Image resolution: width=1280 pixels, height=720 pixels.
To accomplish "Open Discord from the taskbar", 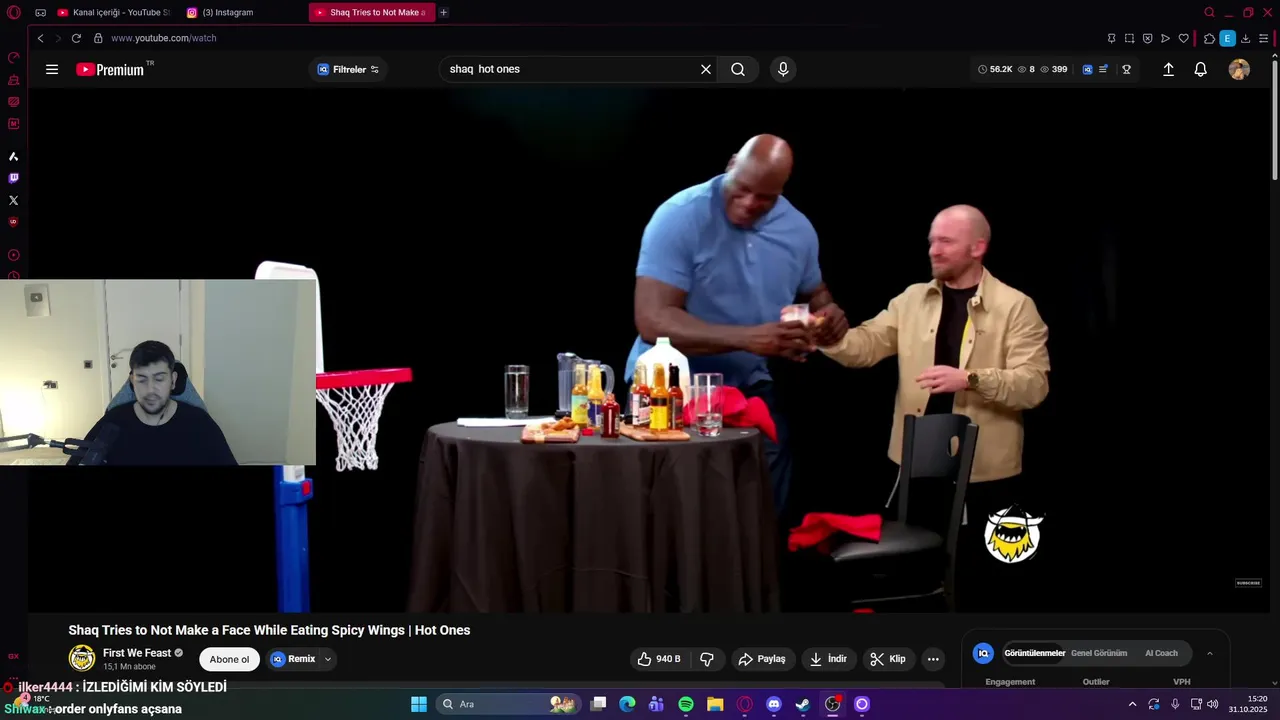I will click(x=773, y=704).
